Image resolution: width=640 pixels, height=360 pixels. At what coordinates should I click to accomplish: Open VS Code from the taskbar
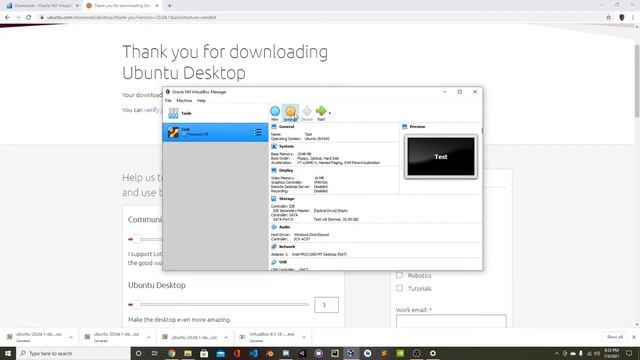click(x=253, y=353)
